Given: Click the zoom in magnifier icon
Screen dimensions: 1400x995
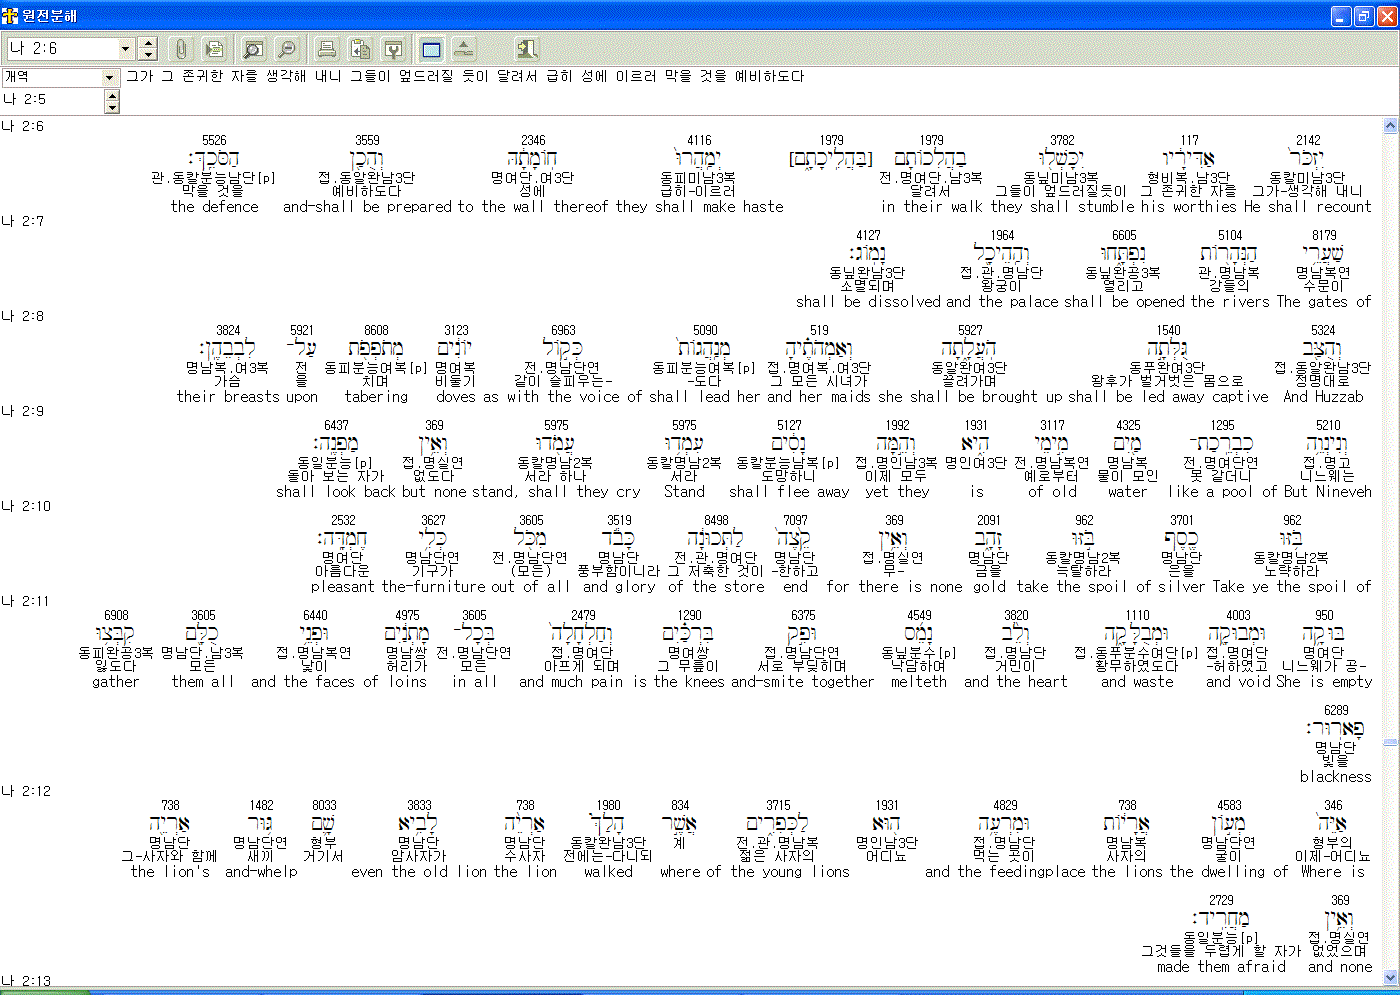Looking at the screenshot, I should pyautogui.click(x=254, y=48).
